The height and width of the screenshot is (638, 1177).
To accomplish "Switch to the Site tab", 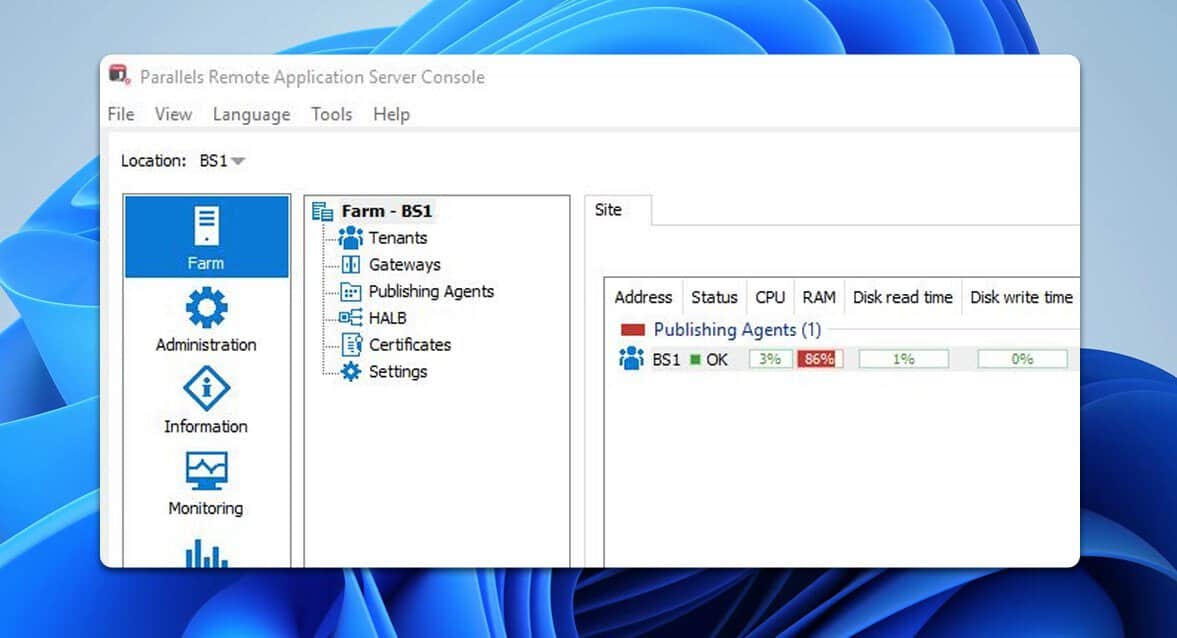I will (617, 210).
